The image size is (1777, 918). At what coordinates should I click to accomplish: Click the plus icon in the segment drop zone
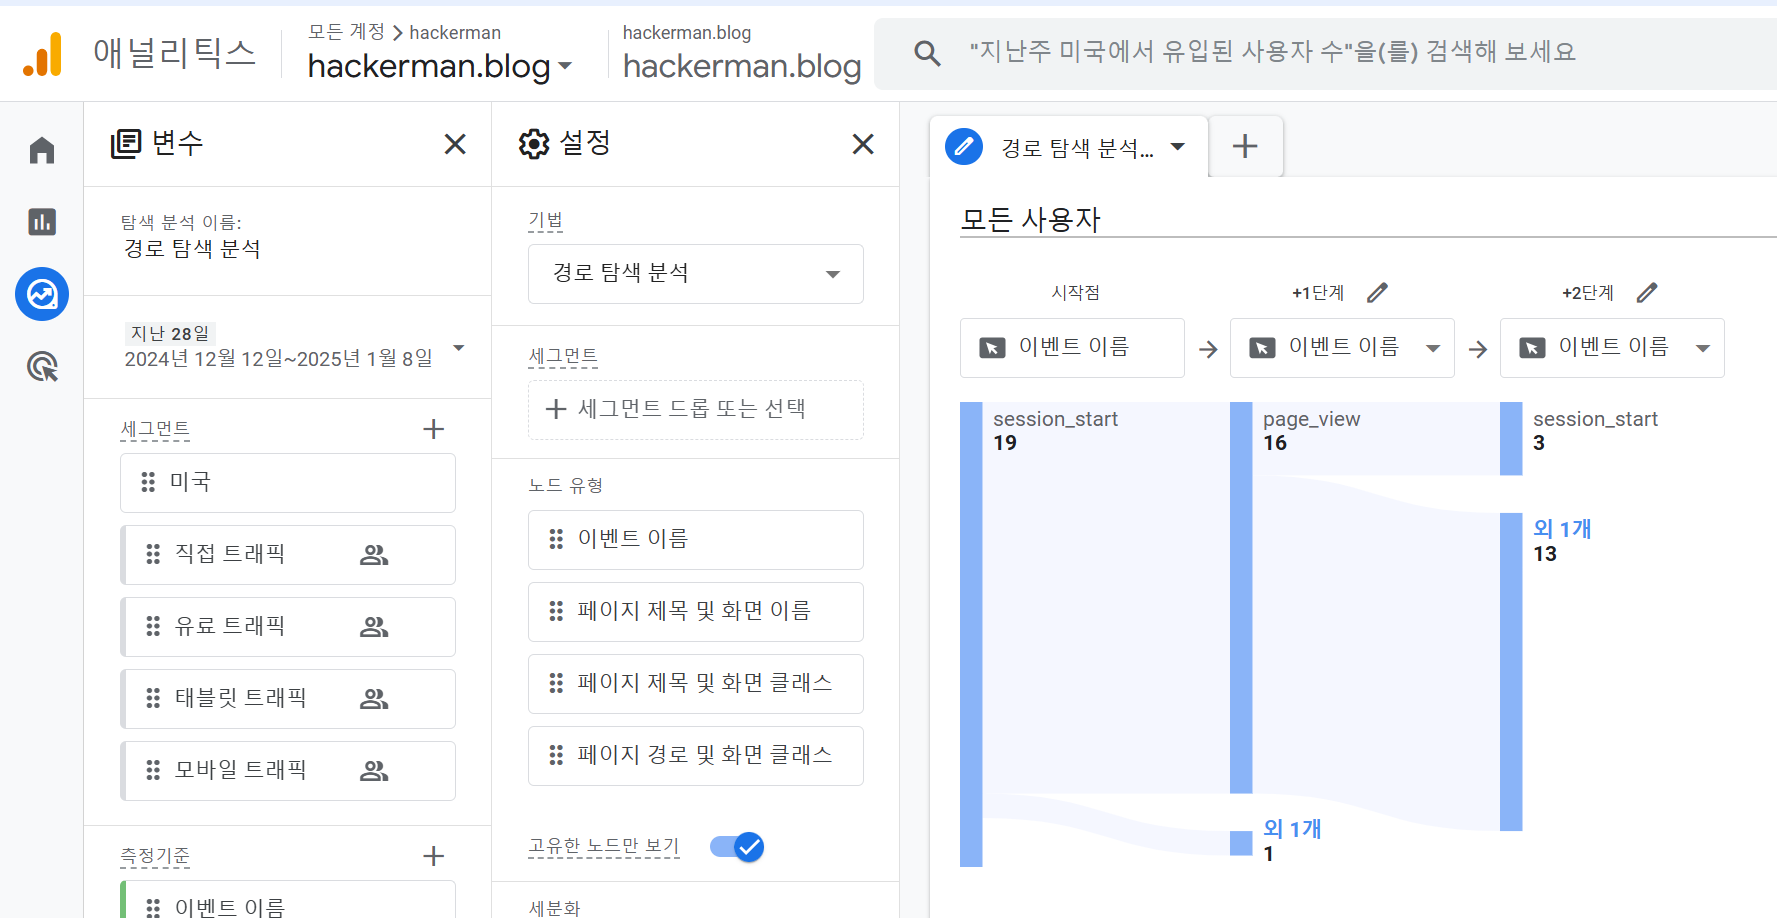click(556, 409)
